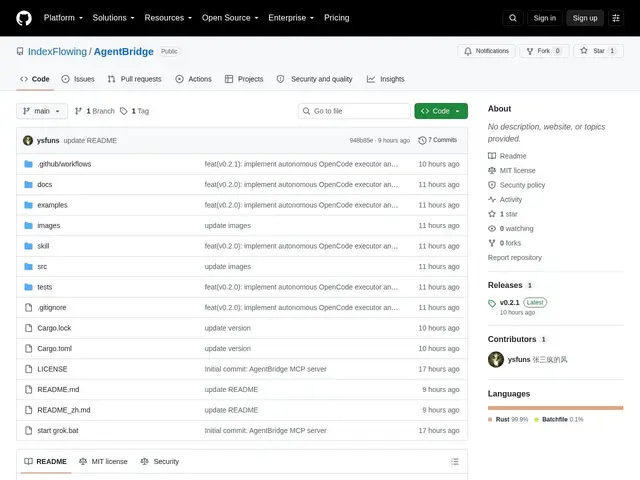Select the Code tab

(x=35, y=79)
